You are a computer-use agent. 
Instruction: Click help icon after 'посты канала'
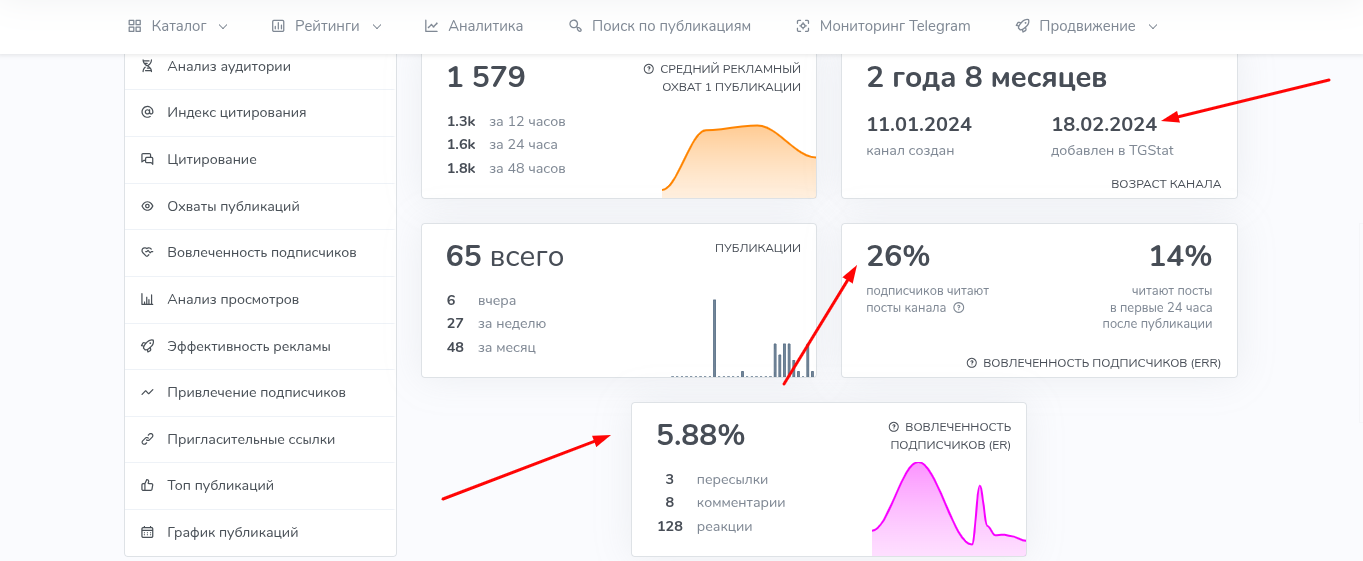pos(959,308)
